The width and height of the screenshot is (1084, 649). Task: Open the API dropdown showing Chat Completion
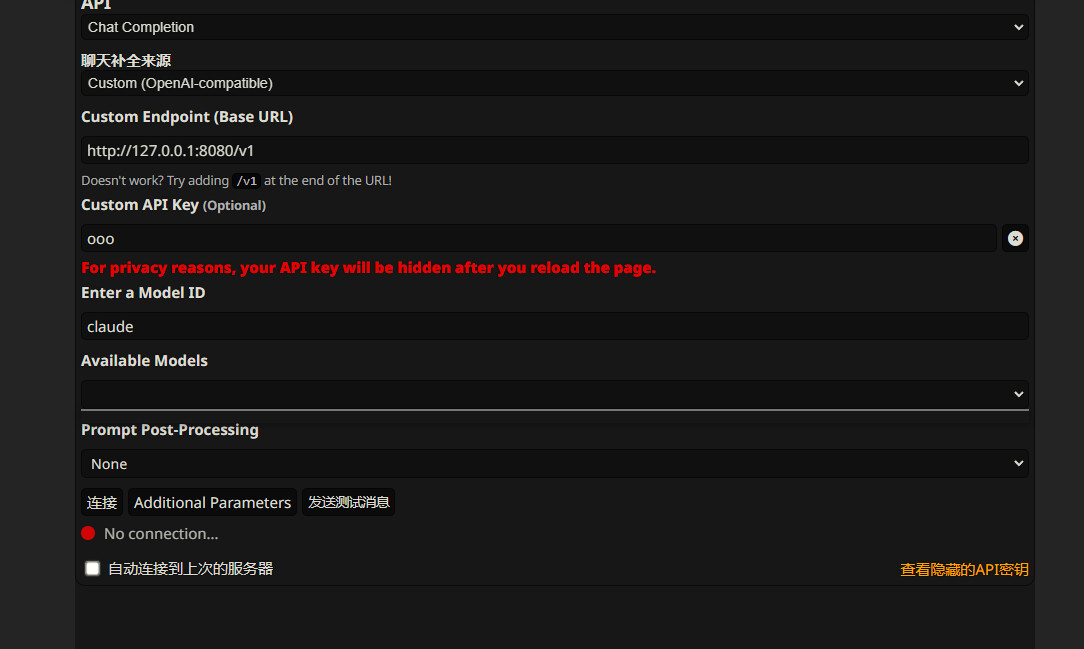coord(554,27)
